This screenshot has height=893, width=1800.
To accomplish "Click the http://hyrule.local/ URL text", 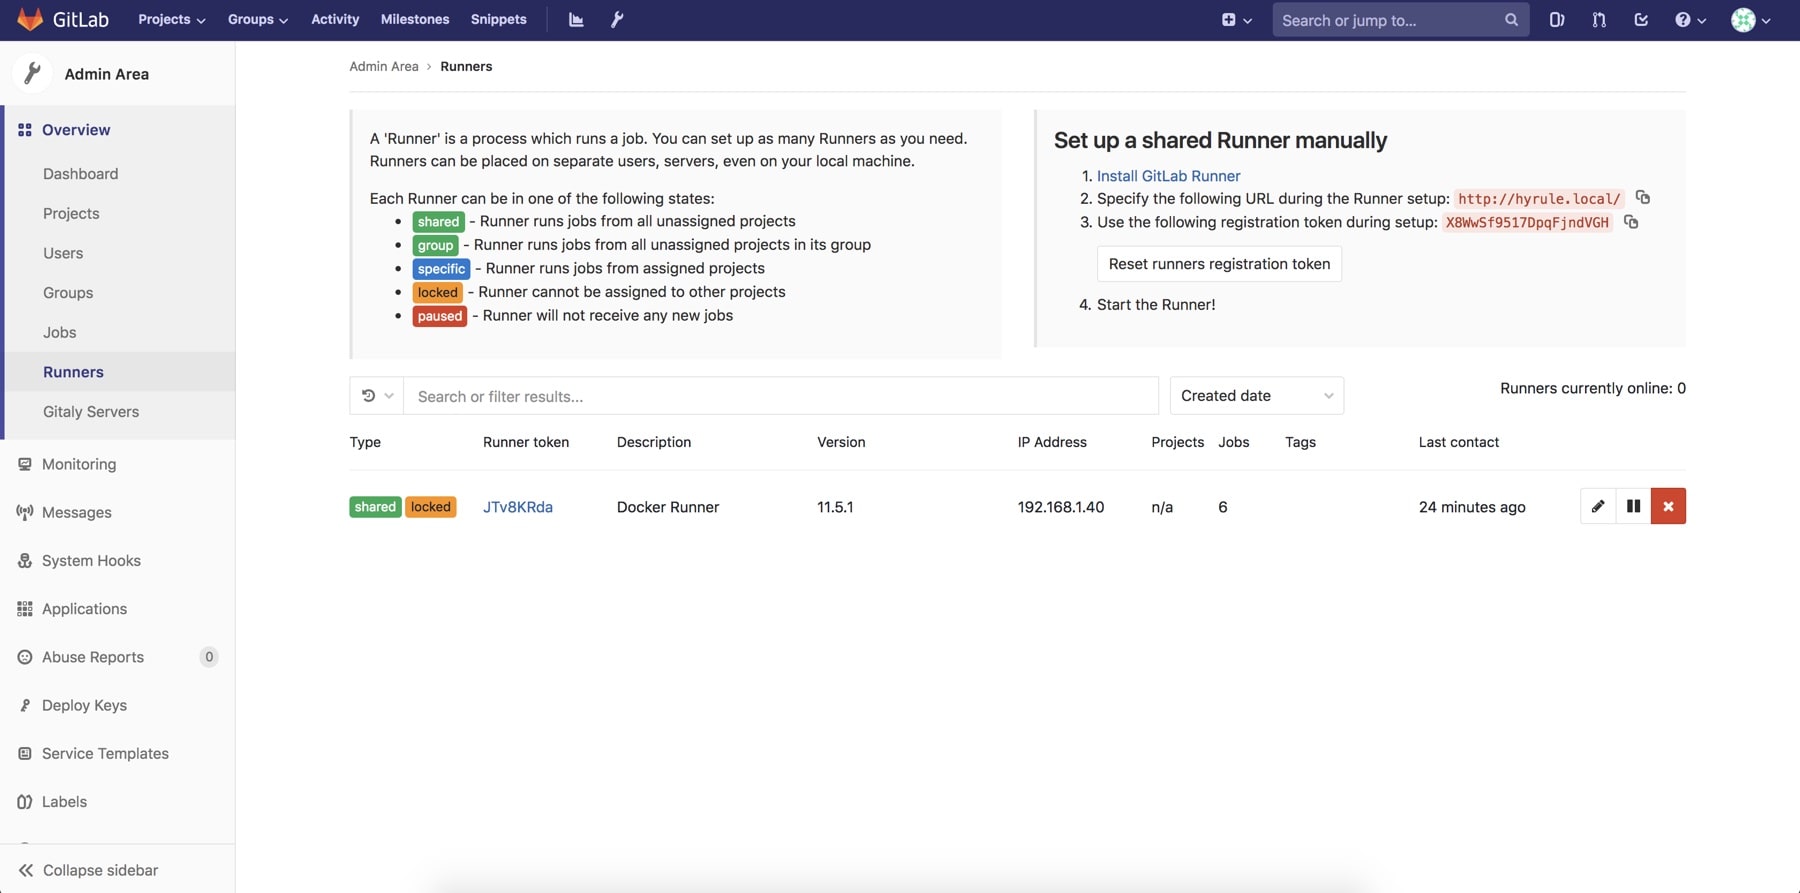I will pyautogui.click(x=1539, y=199).
